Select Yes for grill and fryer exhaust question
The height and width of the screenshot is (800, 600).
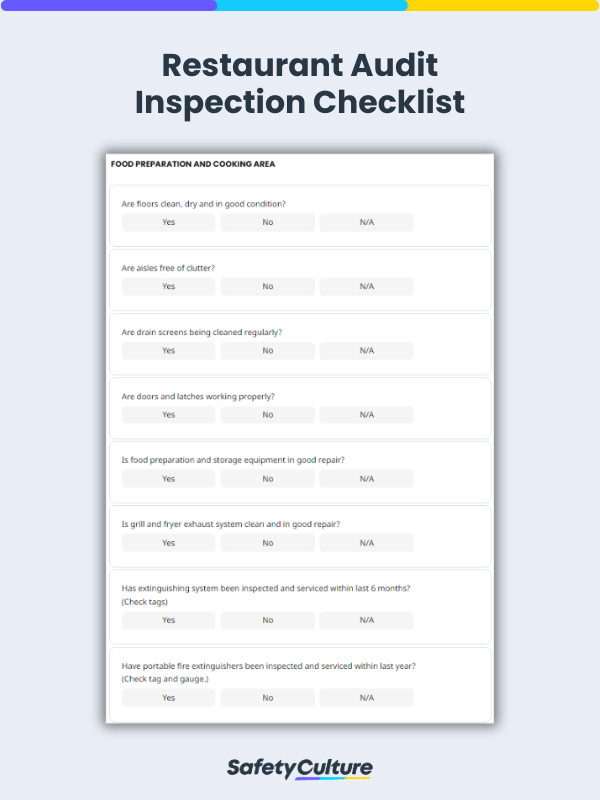pyautogui.click(x=167, y=542)
